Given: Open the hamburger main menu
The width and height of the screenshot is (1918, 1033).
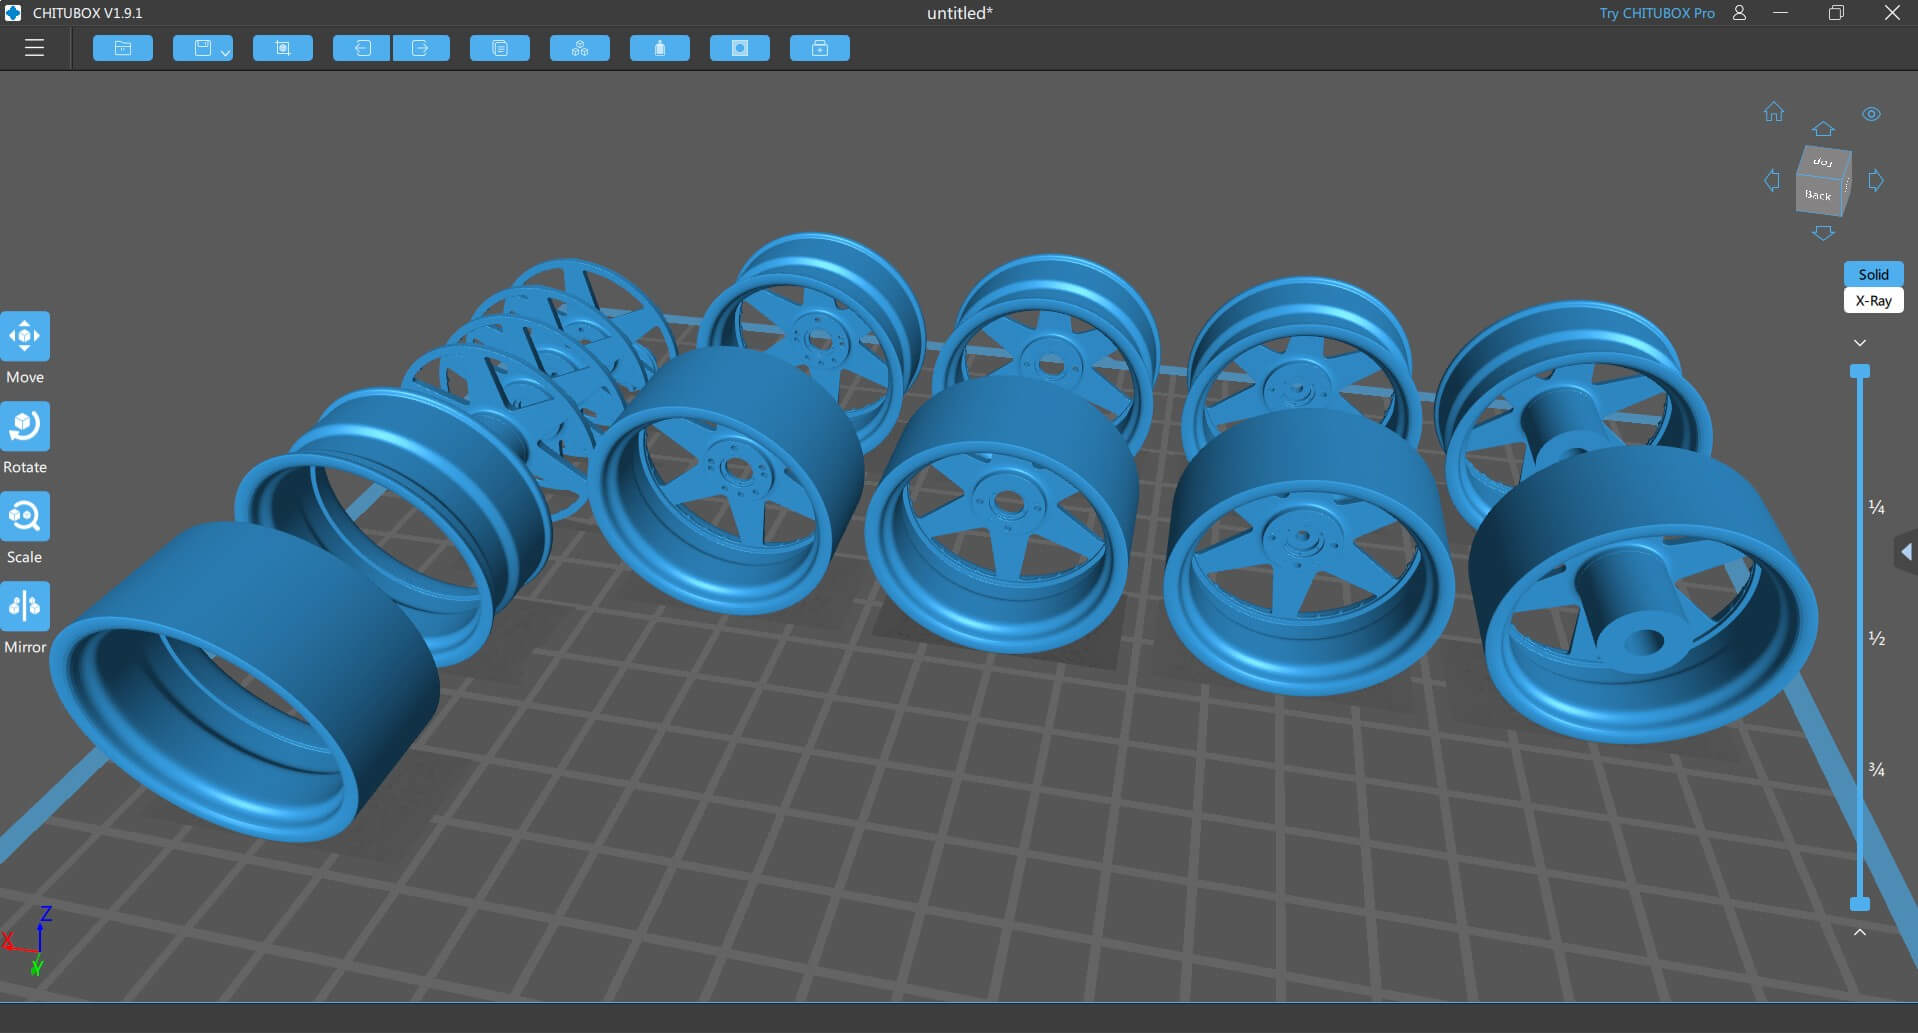Looking at the screenshot, I should 34,48.
